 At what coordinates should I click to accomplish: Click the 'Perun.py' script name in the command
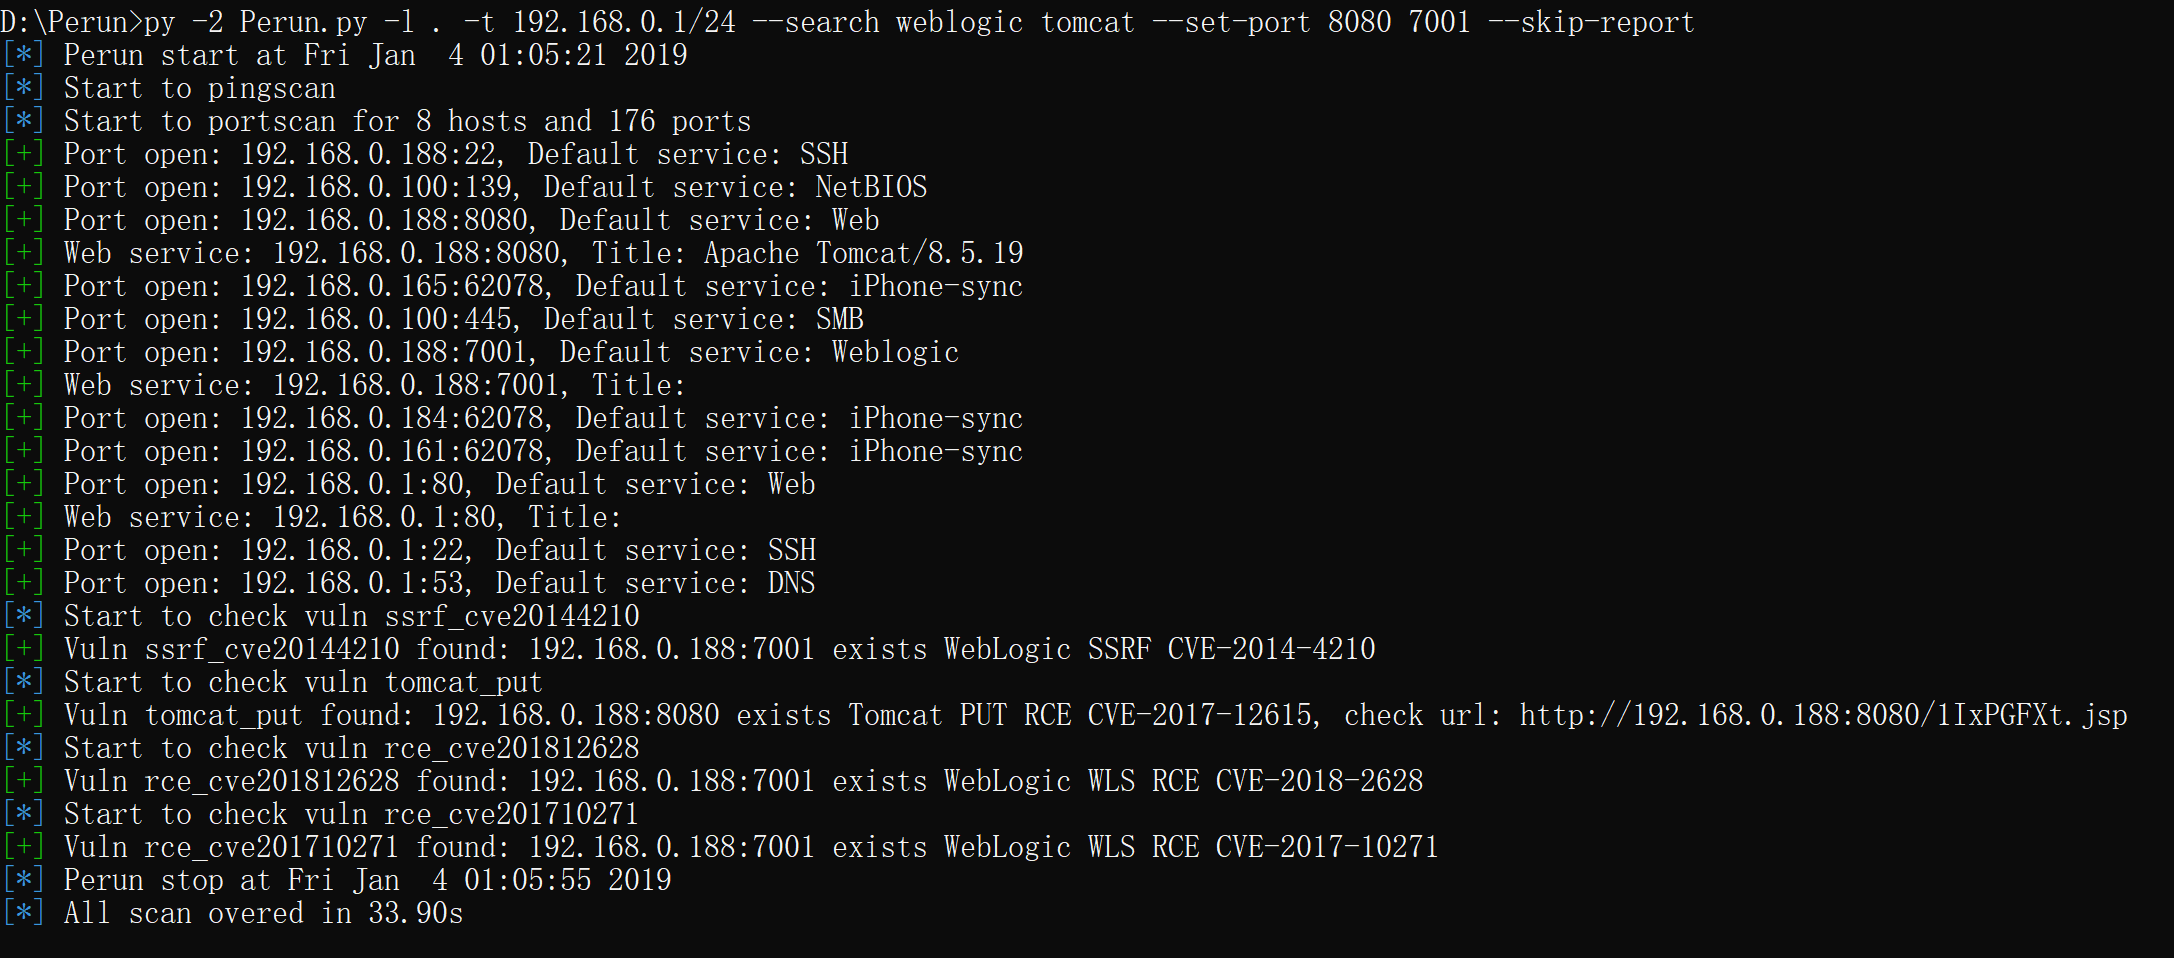point(303,23)
